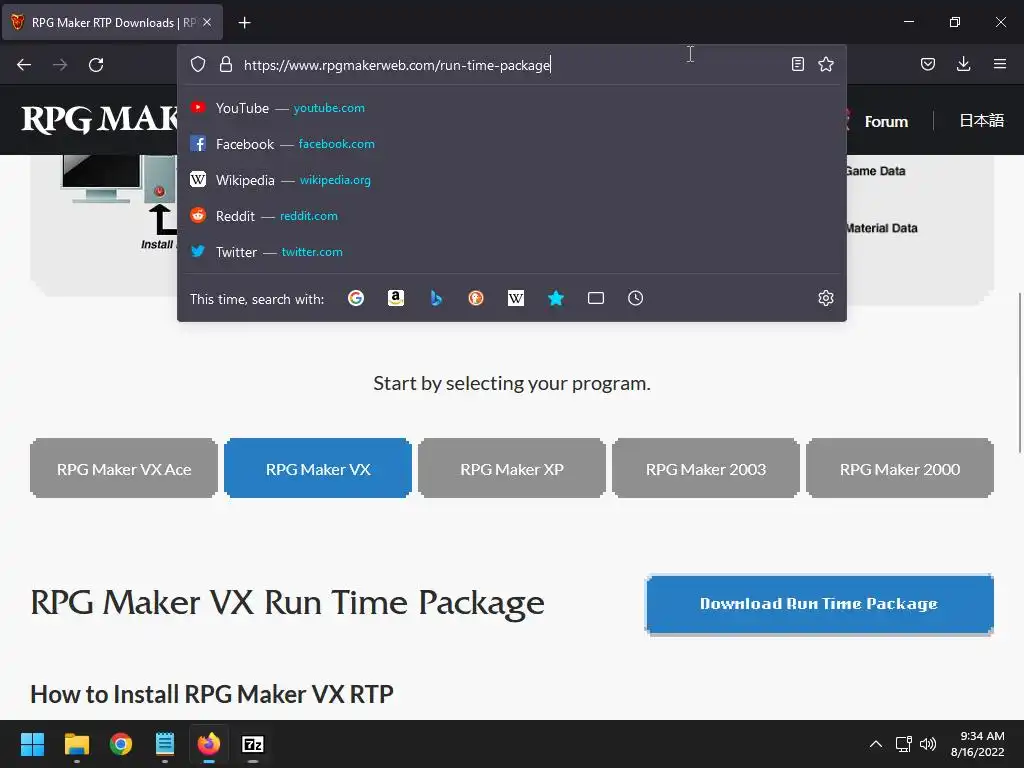Open the Forum link in site header

tap(886, 121)
